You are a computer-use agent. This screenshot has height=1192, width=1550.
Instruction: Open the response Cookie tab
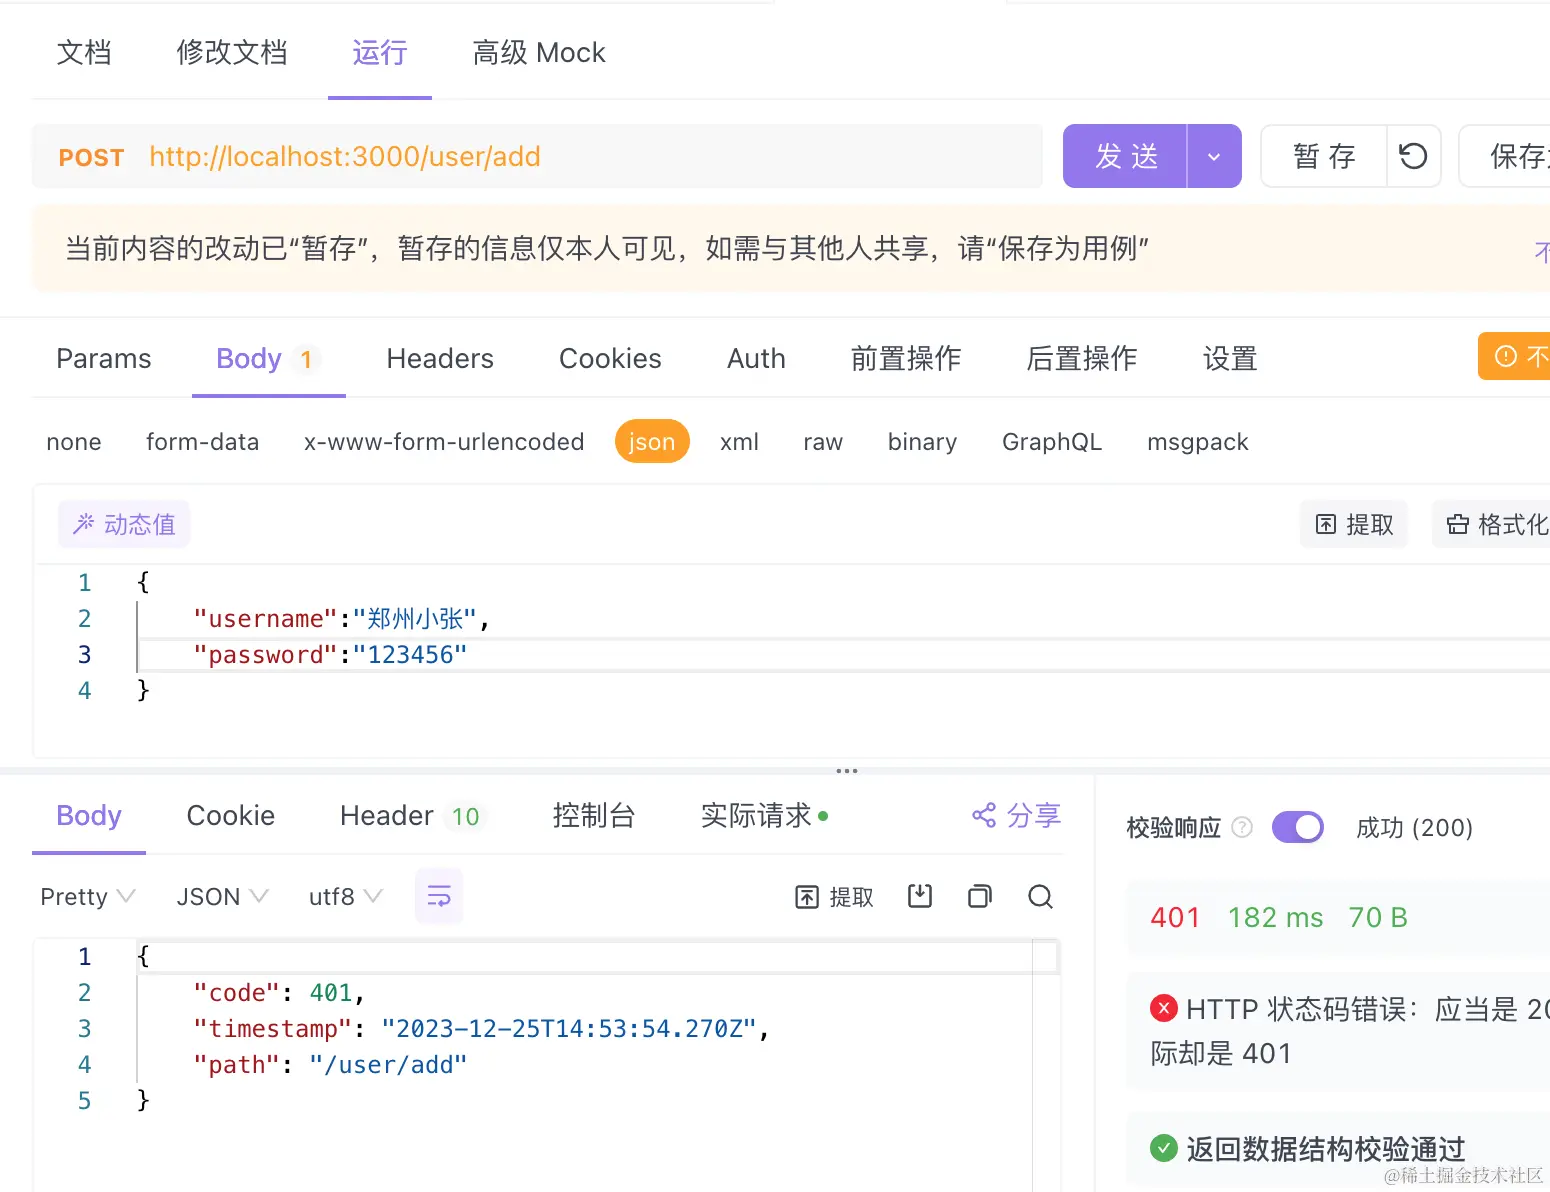(x=231, y=816)
